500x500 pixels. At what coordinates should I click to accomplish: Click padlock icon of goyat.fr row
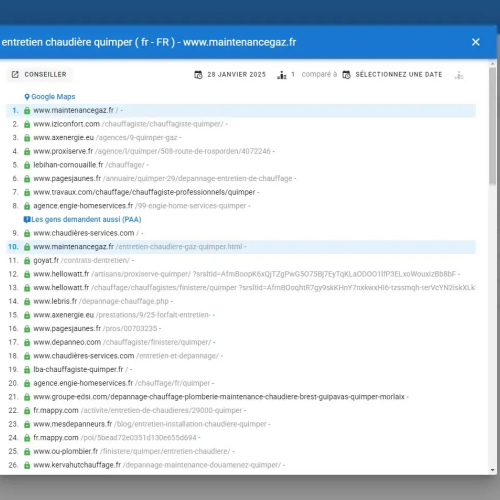27,261
